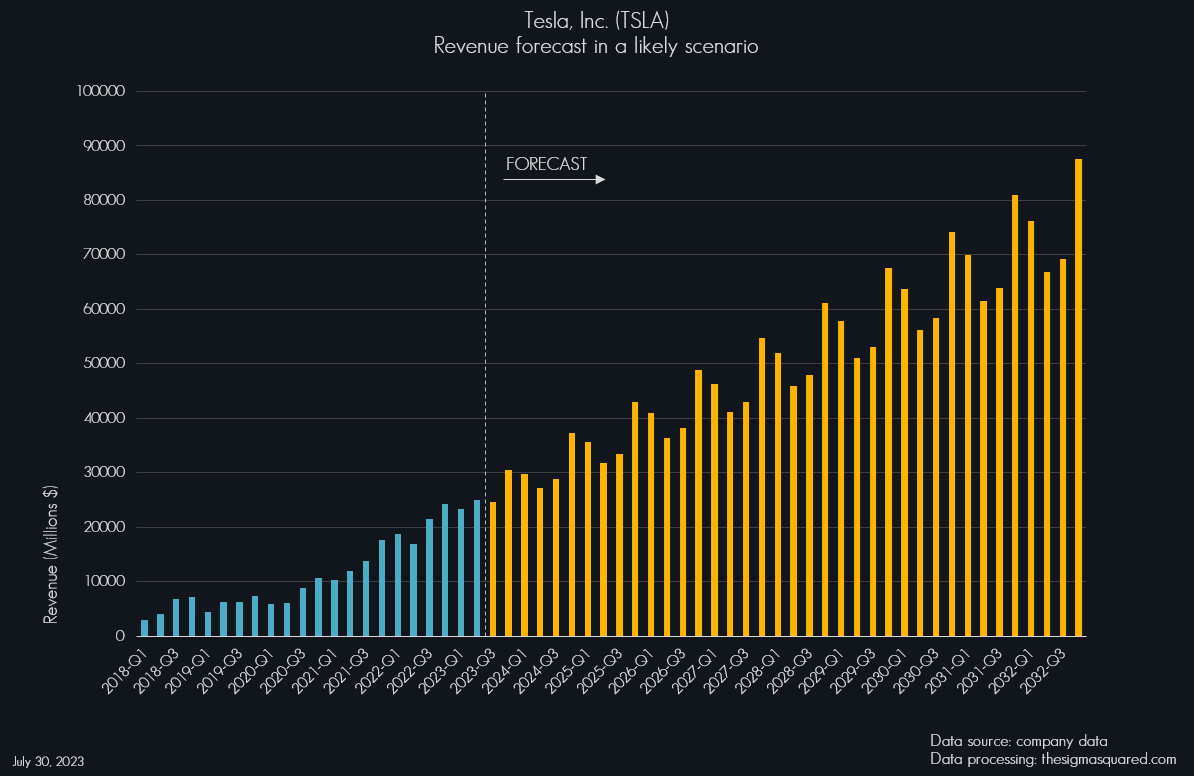Click the 70000 y-axis label
Image resolution: width=1194 pixels, height=776 pixels.
coord(104,254)
